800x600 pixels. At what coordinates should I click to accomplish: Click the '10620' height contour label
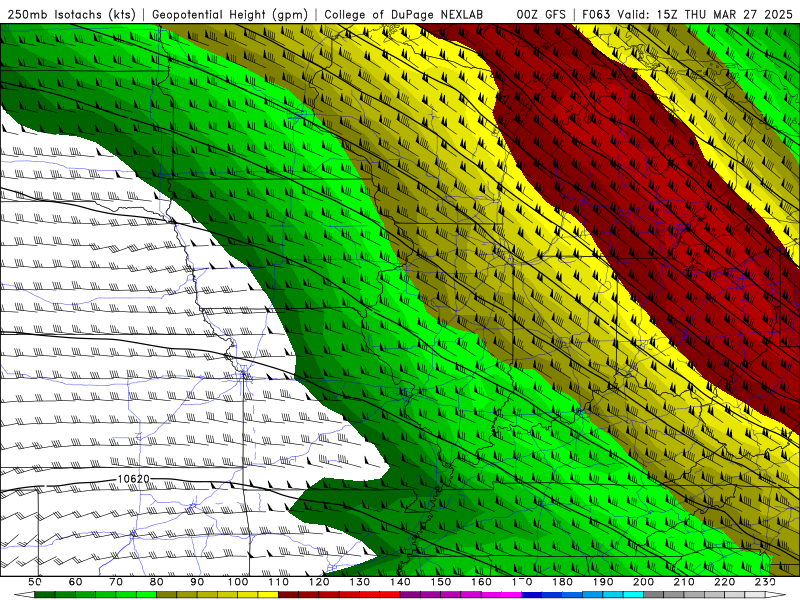[x=133, y=479]
